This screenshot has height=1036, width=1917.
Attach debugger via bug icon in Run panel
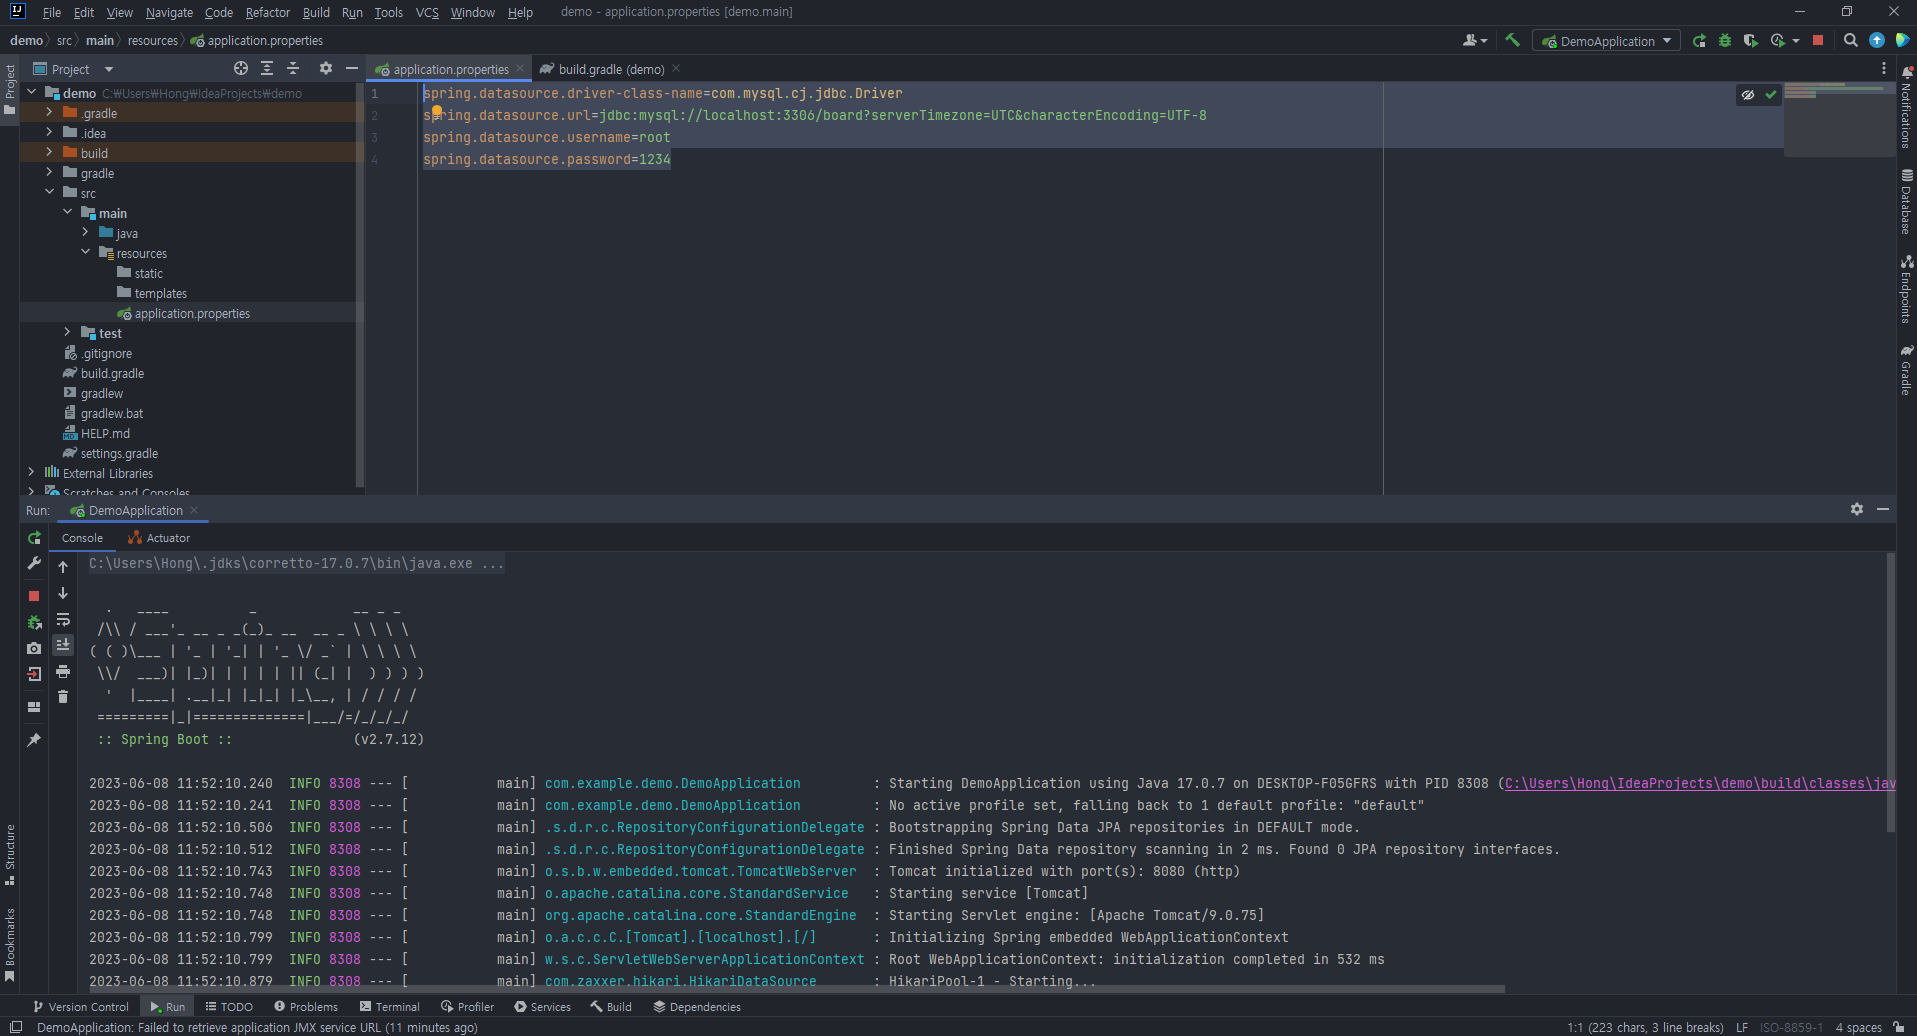34,622
